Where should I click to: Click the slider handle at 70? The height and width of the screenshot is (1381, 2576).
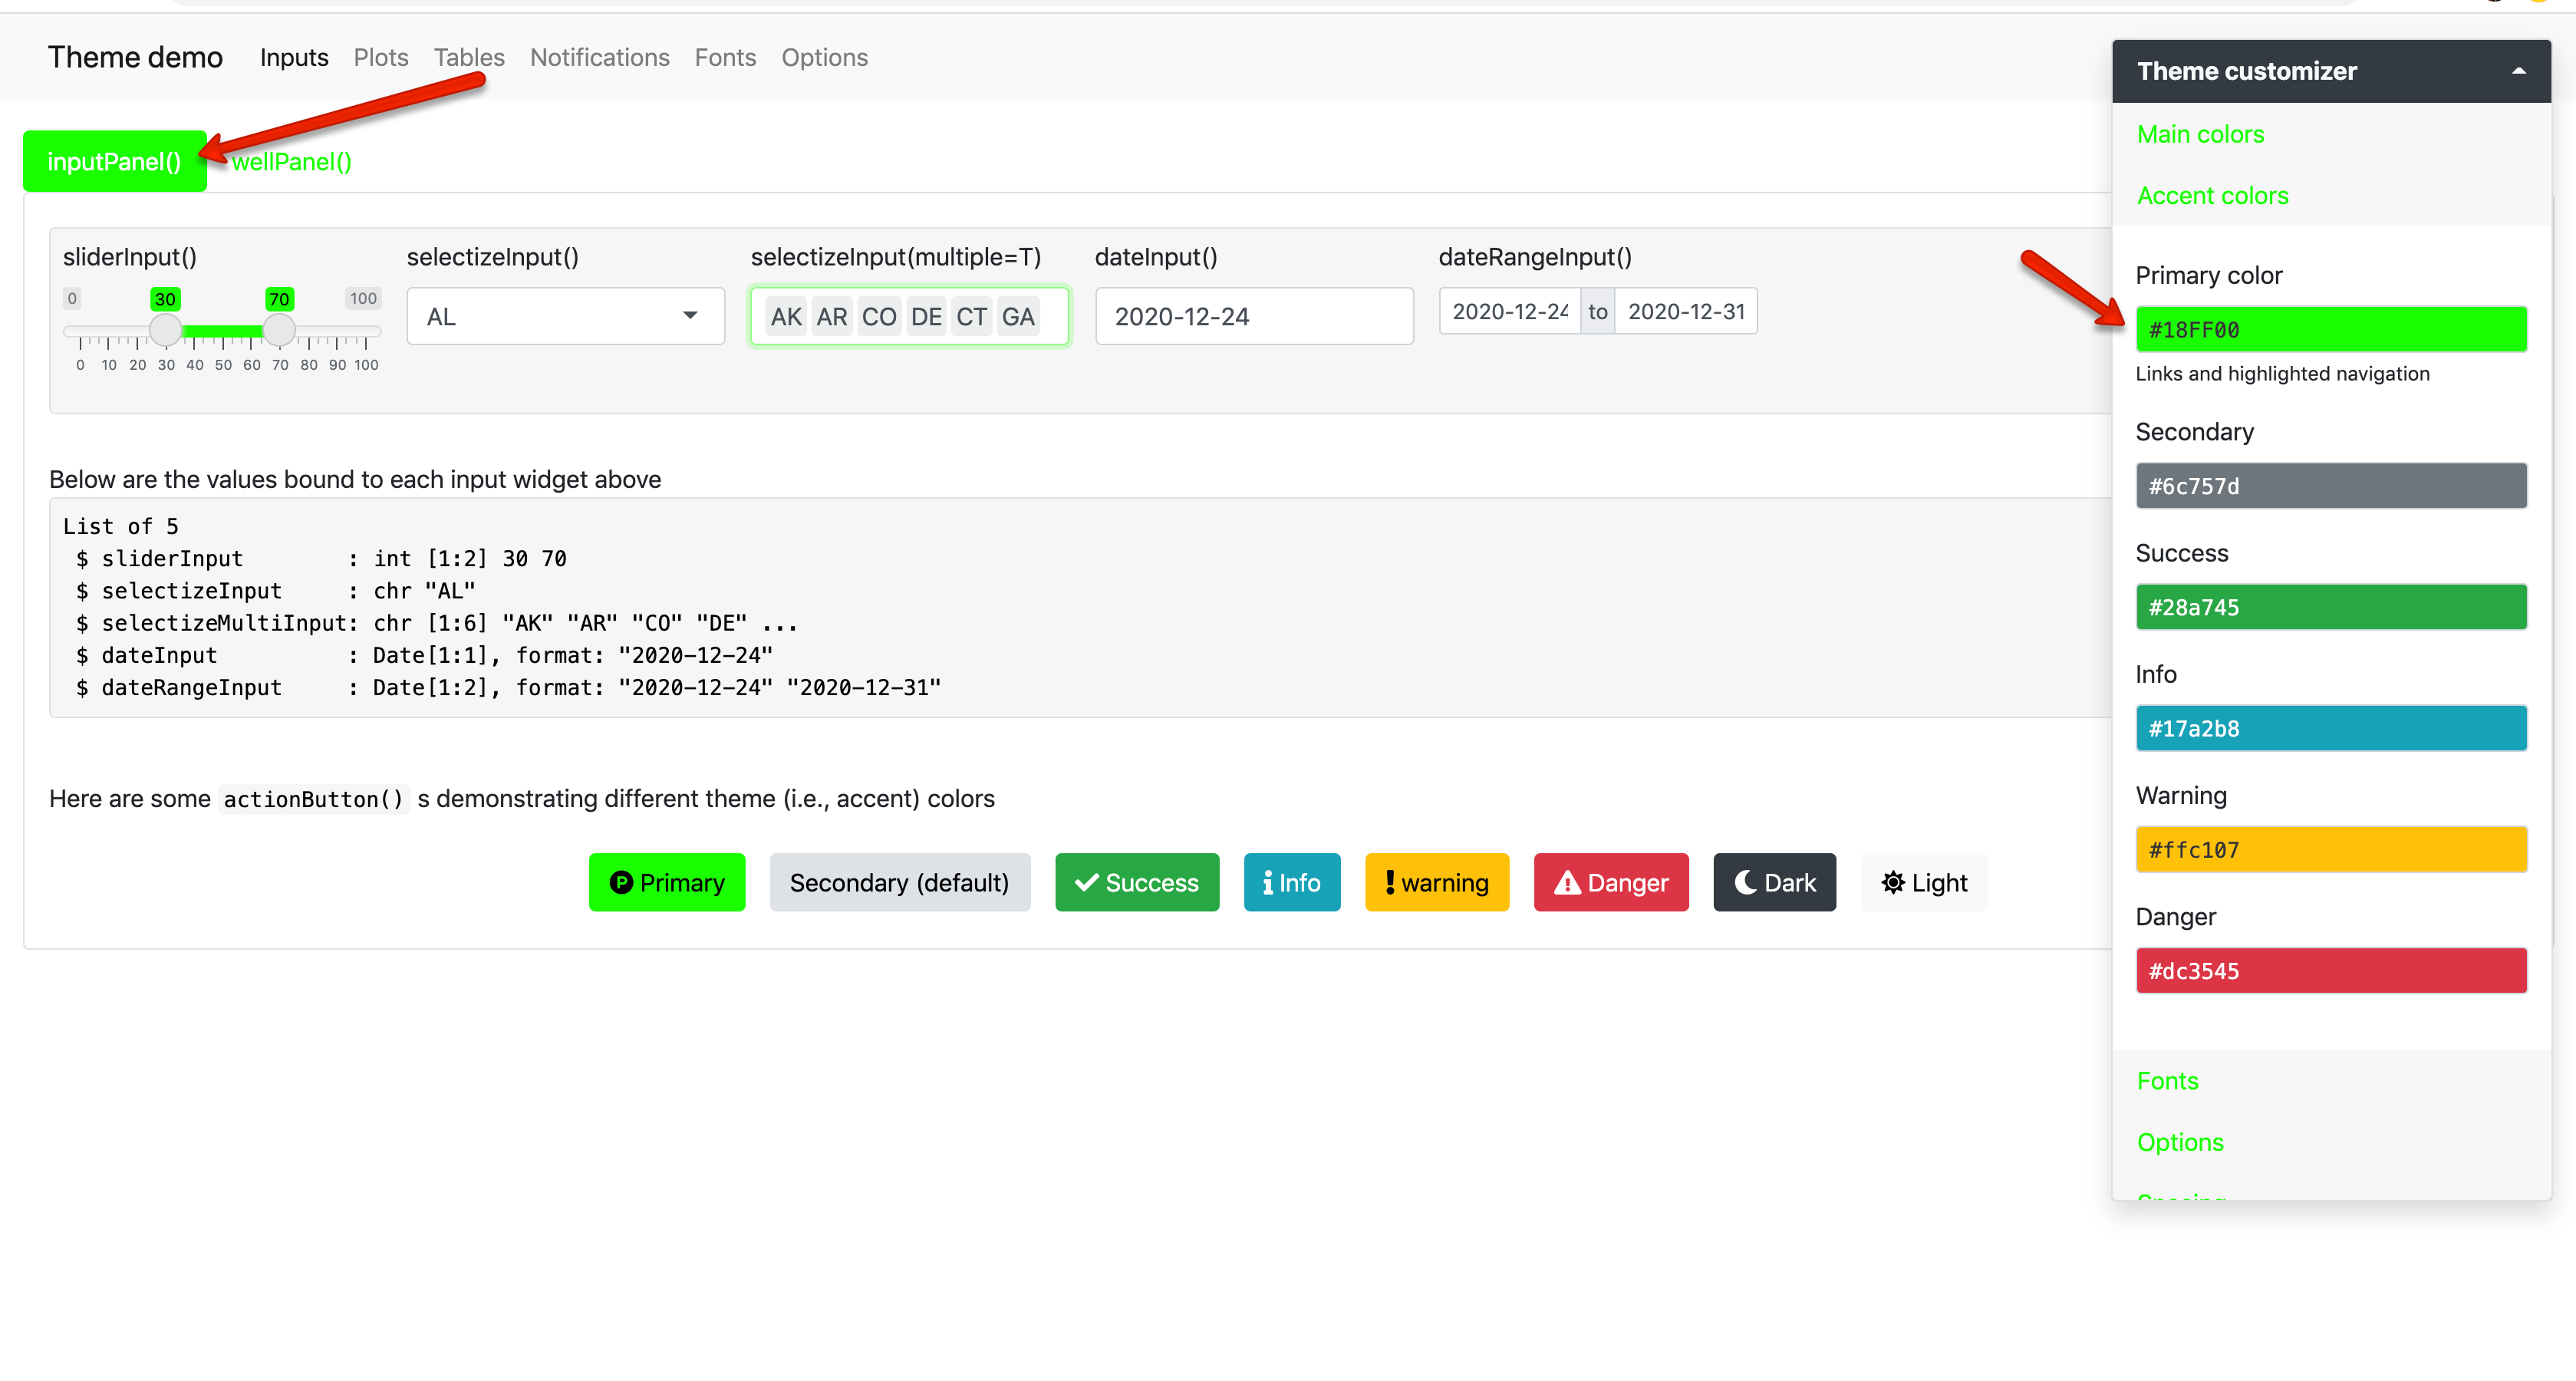pyautogui.click(x=279, y=329)
